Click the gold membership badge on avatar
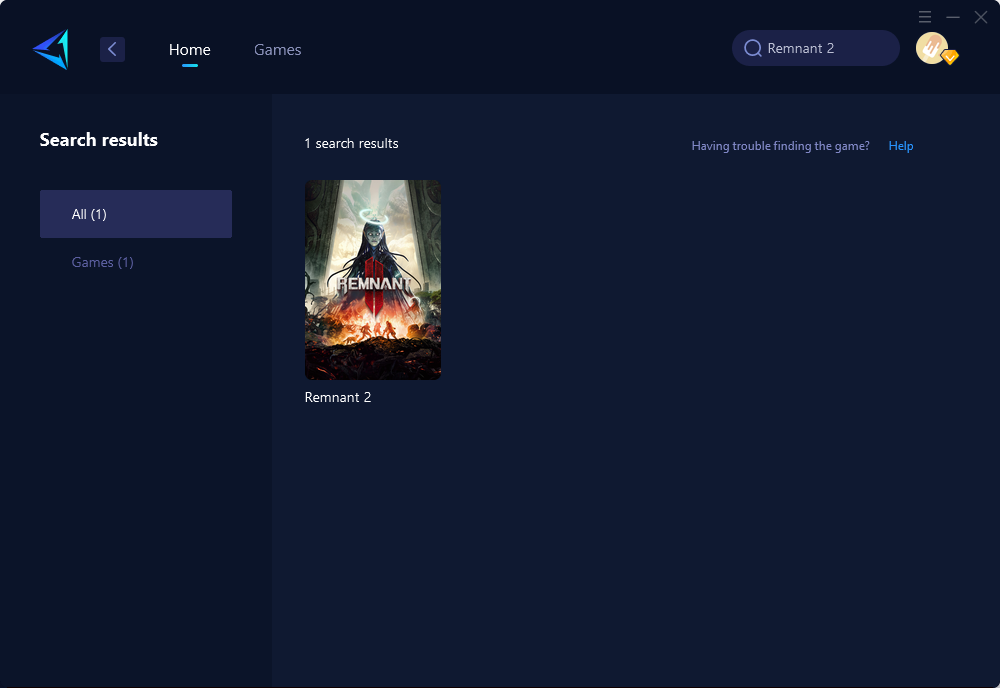The width and height of the screenshot is (1000, 688). 950,57
